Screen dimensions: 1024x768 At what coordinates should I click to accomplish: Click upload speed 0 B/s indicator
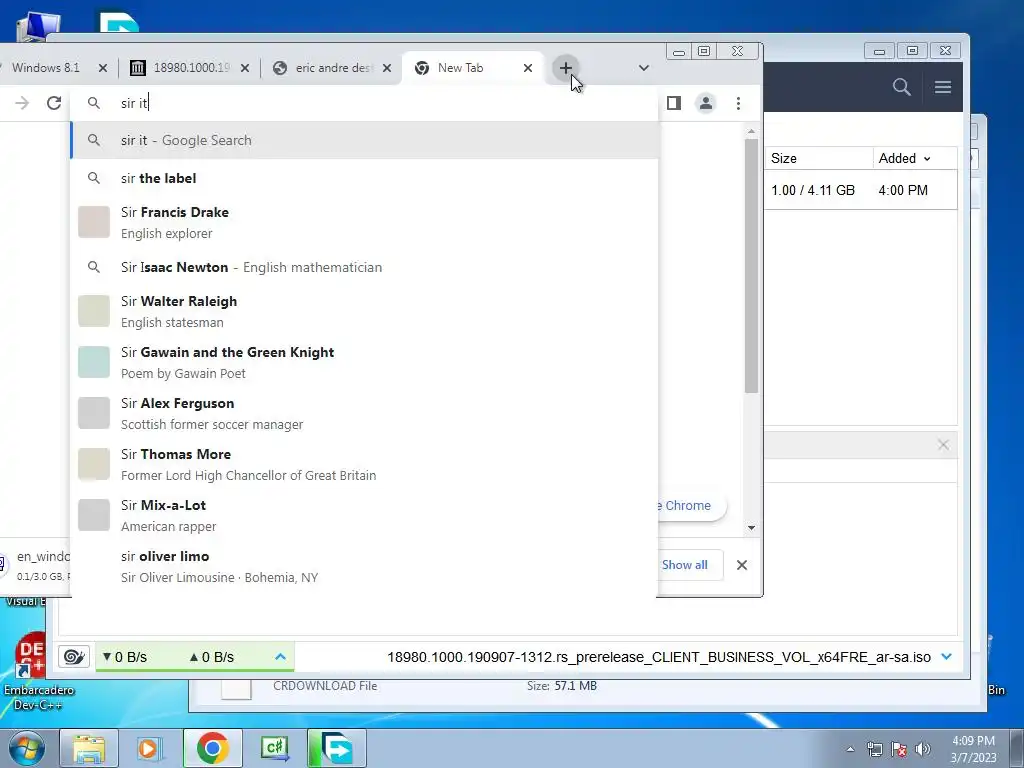(x=212, y=657)
